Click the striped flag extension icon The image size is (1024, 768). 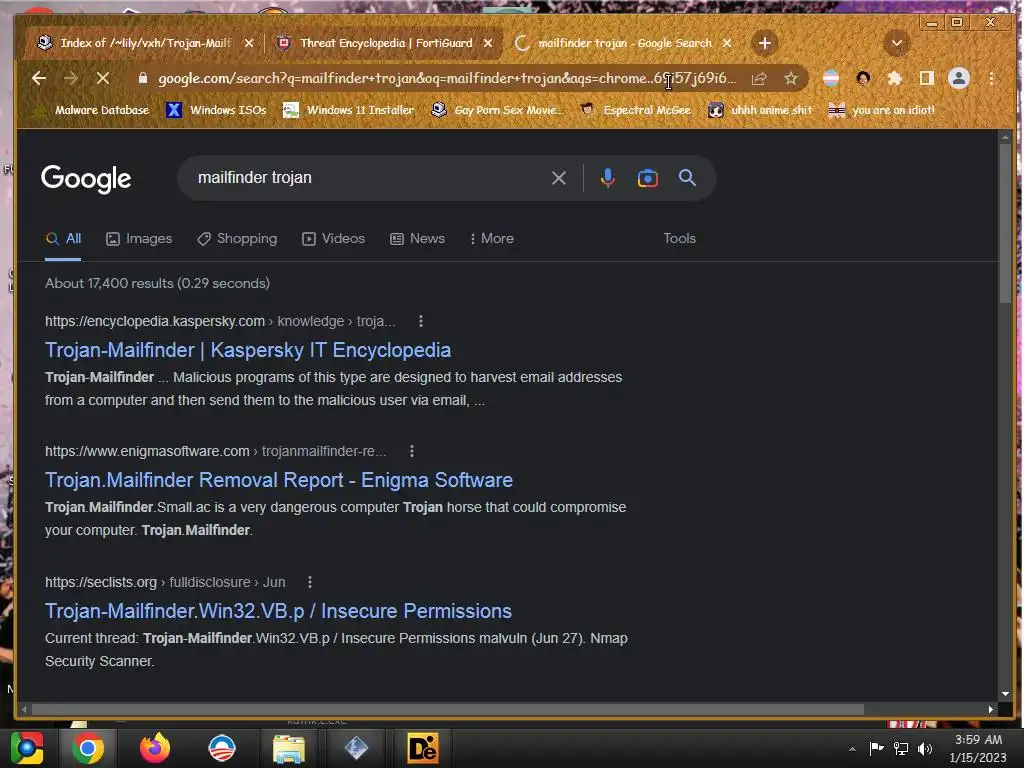coord(831,79)
